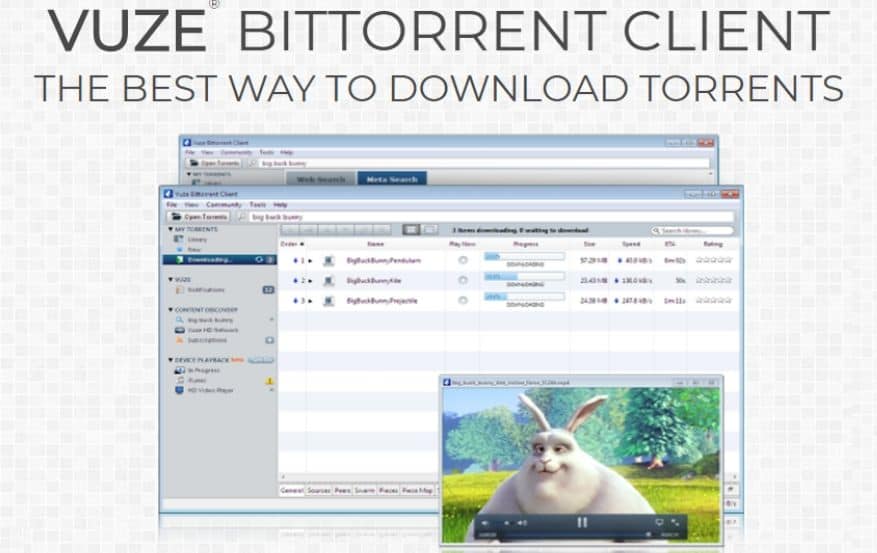The width and height of the screenshot is (877, 553).
Task: Sort by the ETA column header
Action: click(x=669, y=244)
